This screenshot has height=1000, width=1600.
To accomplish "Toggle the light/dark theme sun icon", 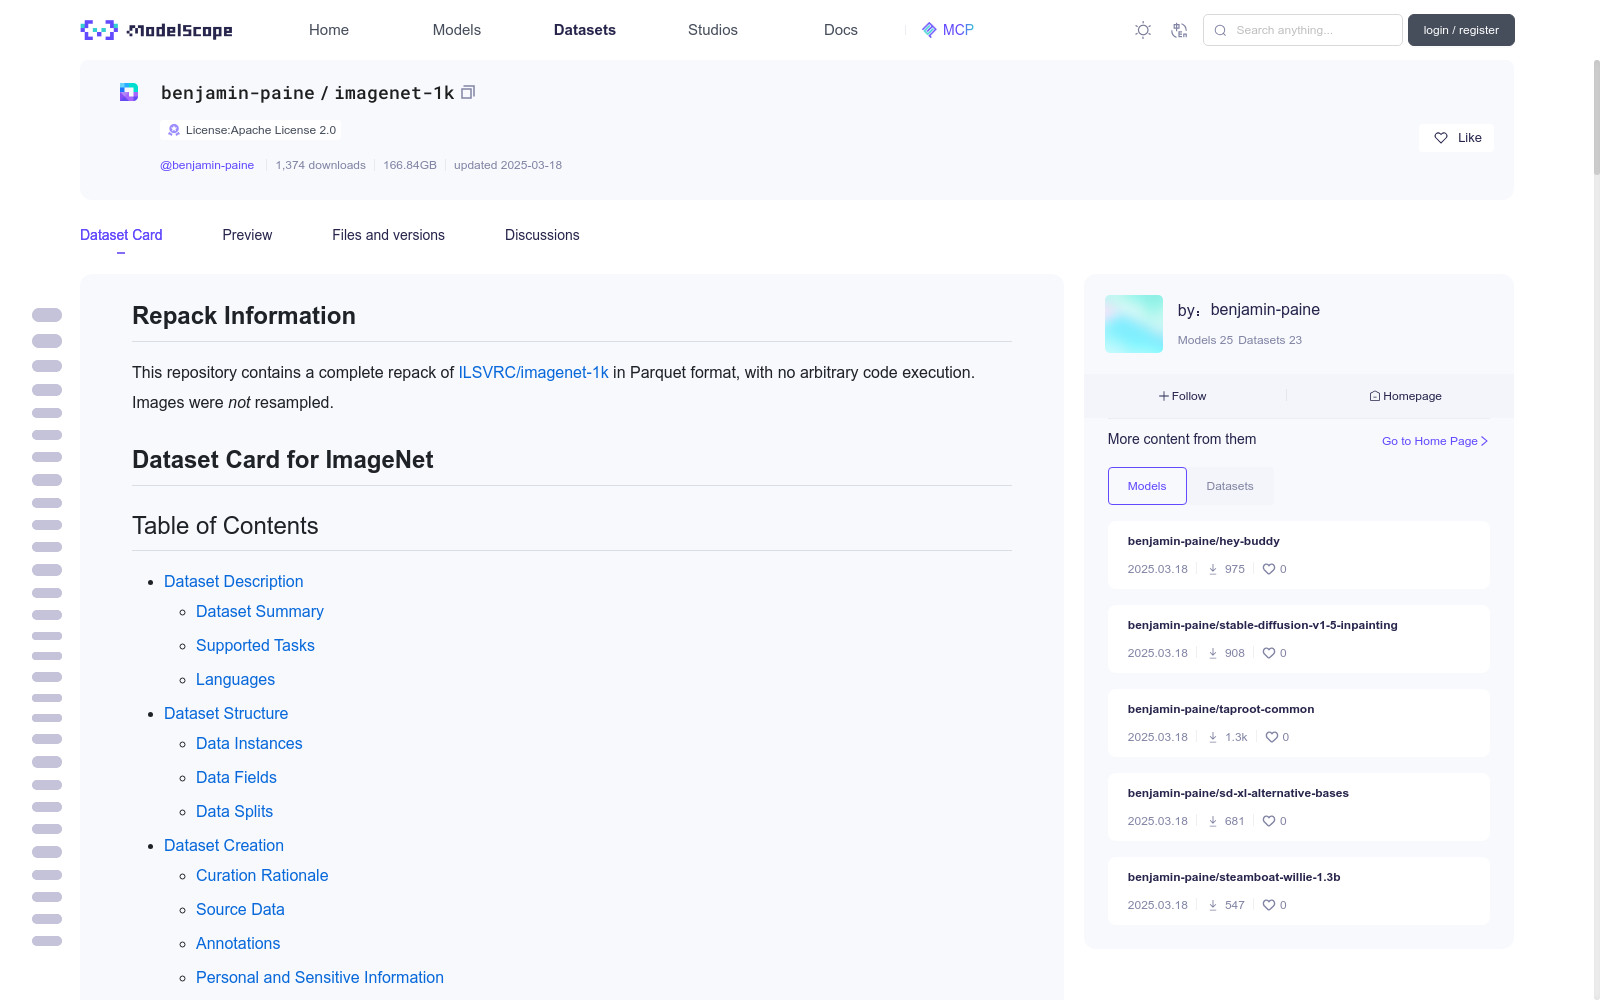I will tap(1143, 30).
